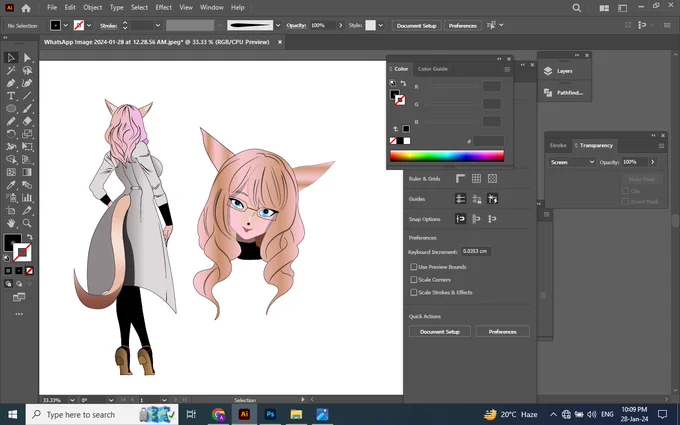
Task: Open the Effect menu
Action: (163, 7)
